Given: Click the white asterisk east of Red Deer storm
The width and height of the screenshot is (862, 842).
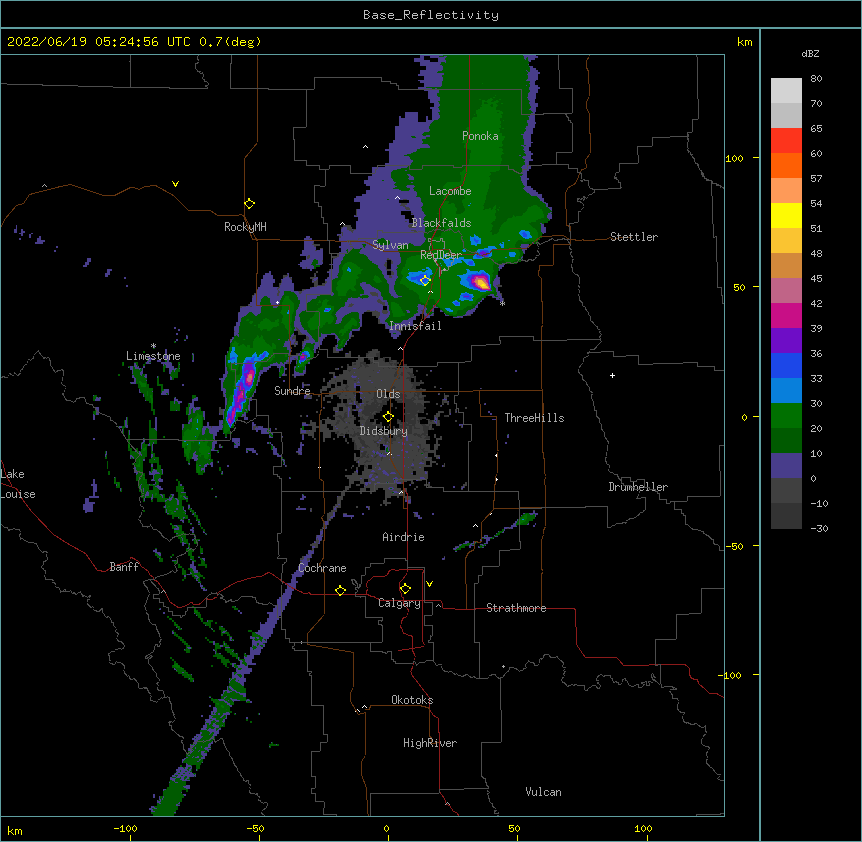Looking at the screenshot, I should tap(502, 303).
